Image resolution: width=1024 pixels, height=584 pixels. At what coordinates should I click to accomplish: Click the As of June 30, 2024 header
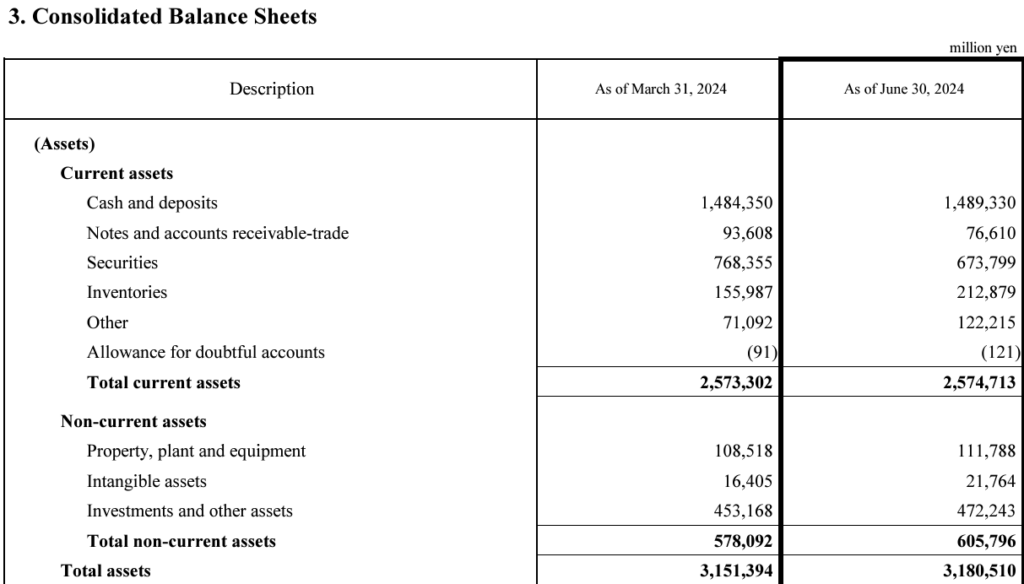point(903,89)
